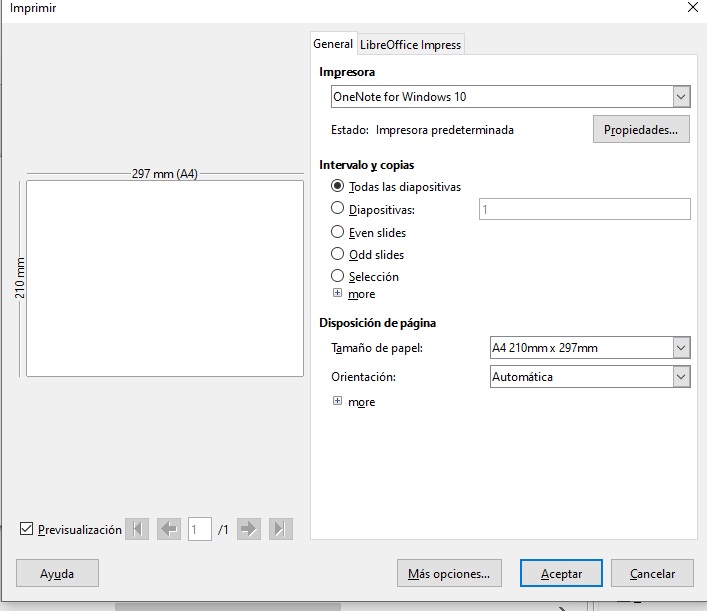The width and height of the screenshot is (707, 611).
Task: Click previous preview page arrow
Action: (169, 529)
